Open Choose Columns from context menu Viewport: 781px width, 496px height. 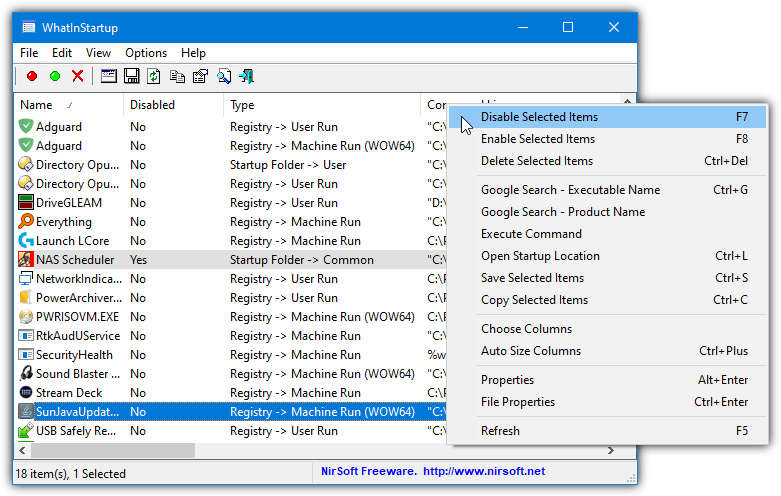(608, 329)
